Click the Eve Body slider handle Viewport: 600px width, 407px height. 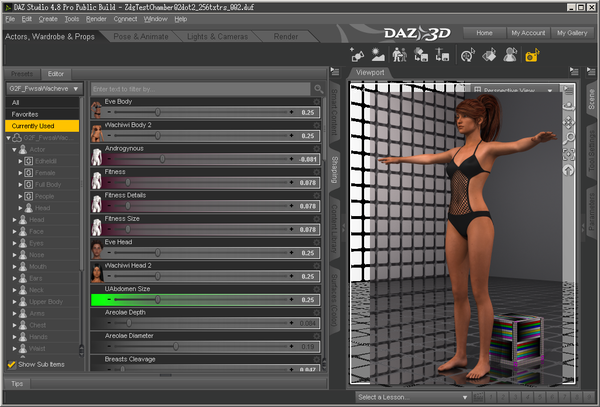click(x=157, y=112)
